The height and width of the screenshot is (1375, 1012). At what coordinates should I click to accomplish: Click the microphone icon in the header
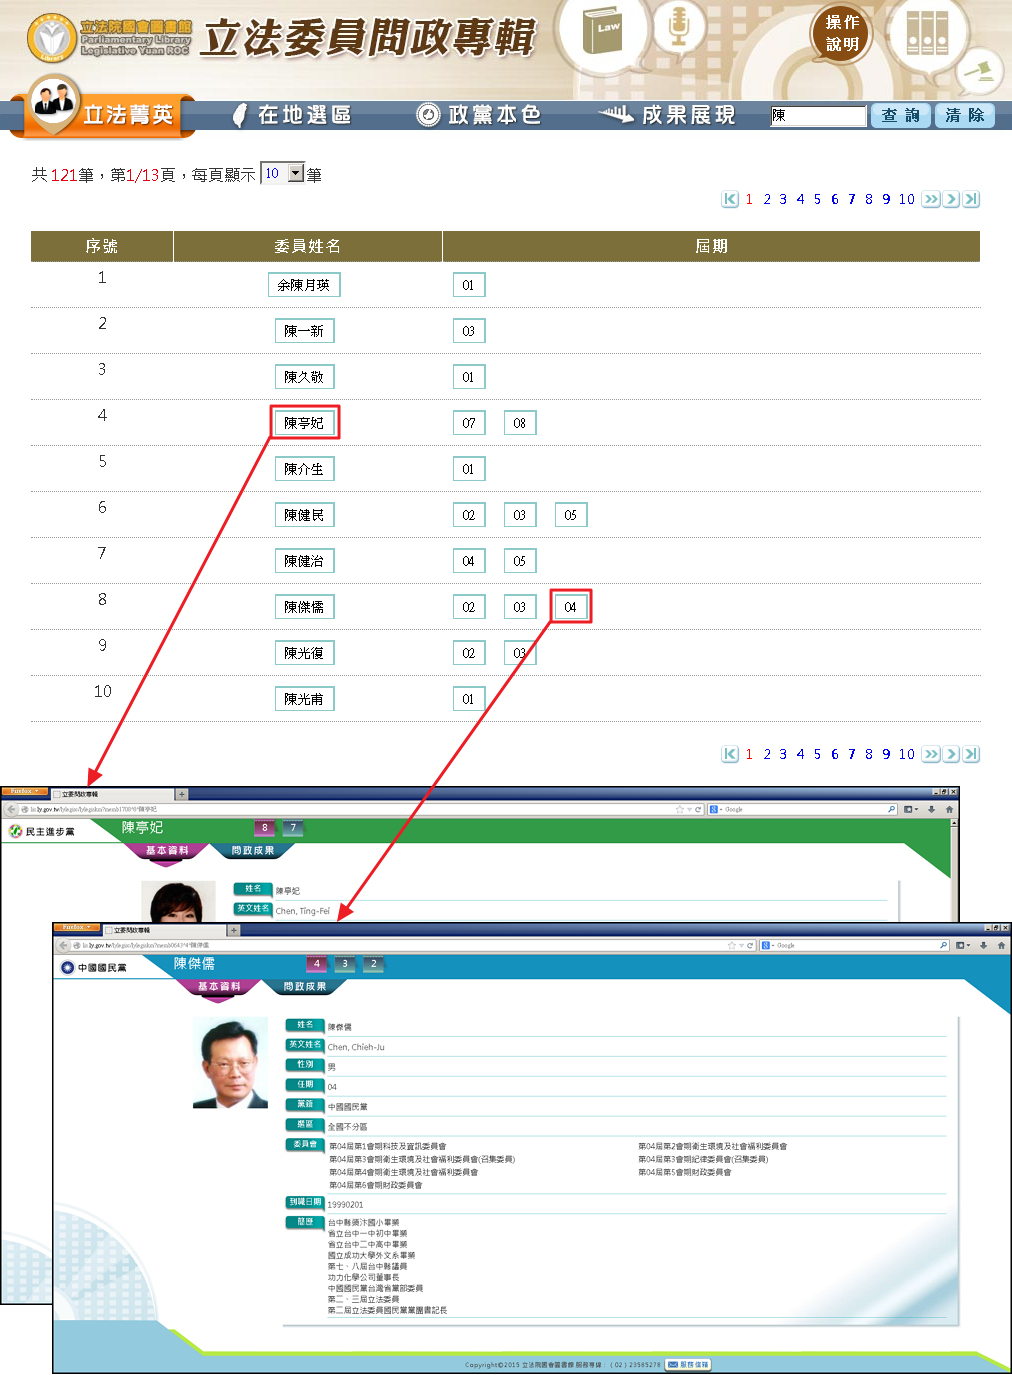[679, 27]
